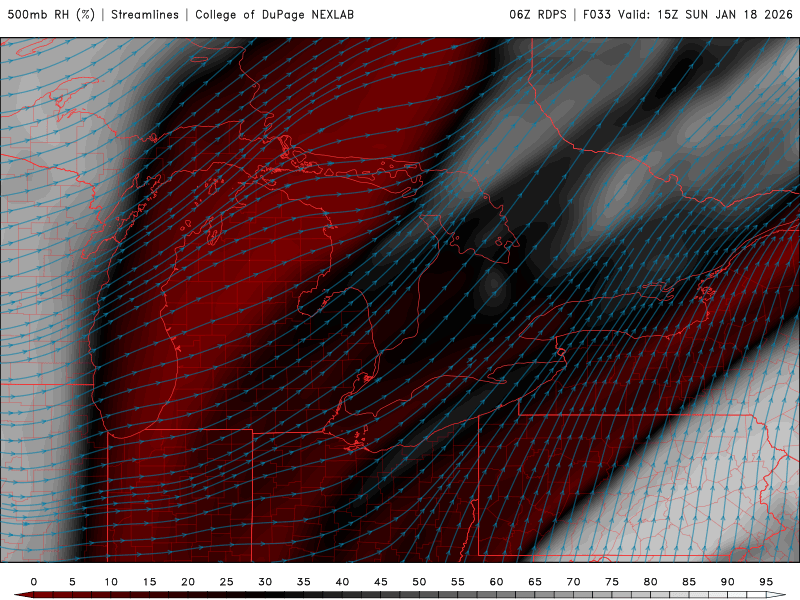Click the "F033" forecast hour text

pos(597,14)
